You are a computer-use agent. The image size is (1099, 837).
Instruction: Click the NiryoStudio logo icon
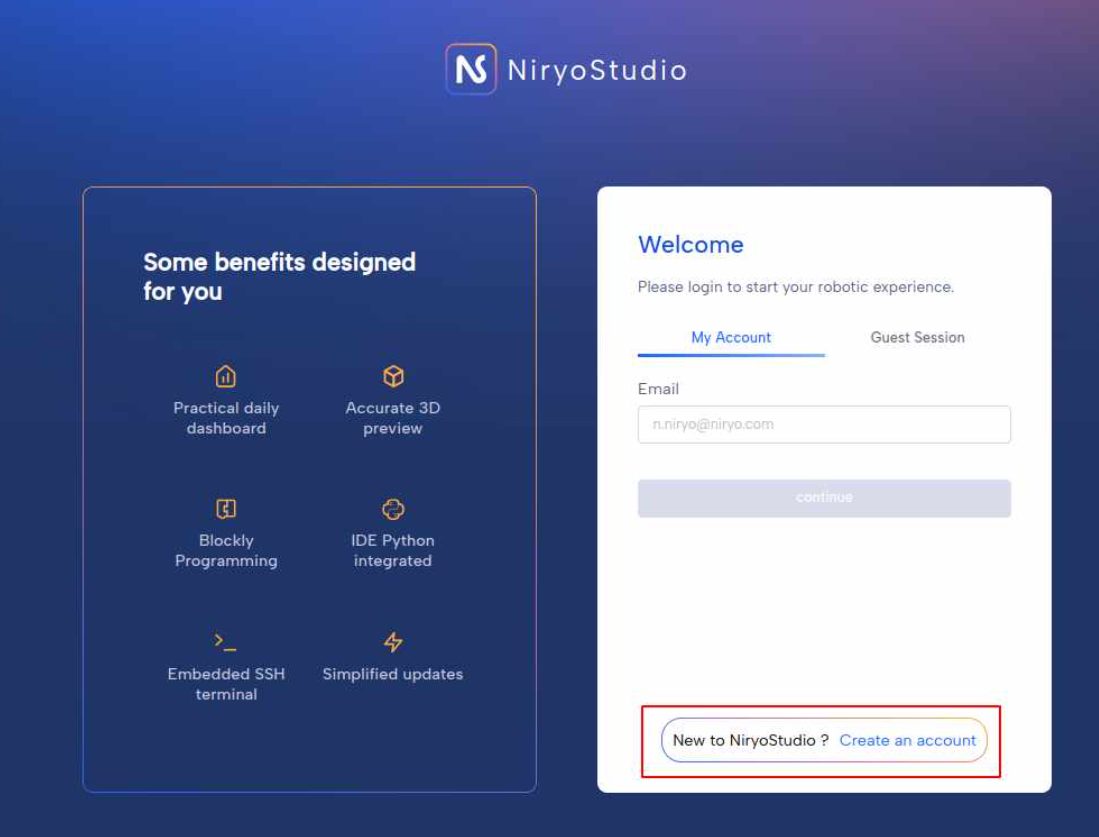tap(471, 69)
